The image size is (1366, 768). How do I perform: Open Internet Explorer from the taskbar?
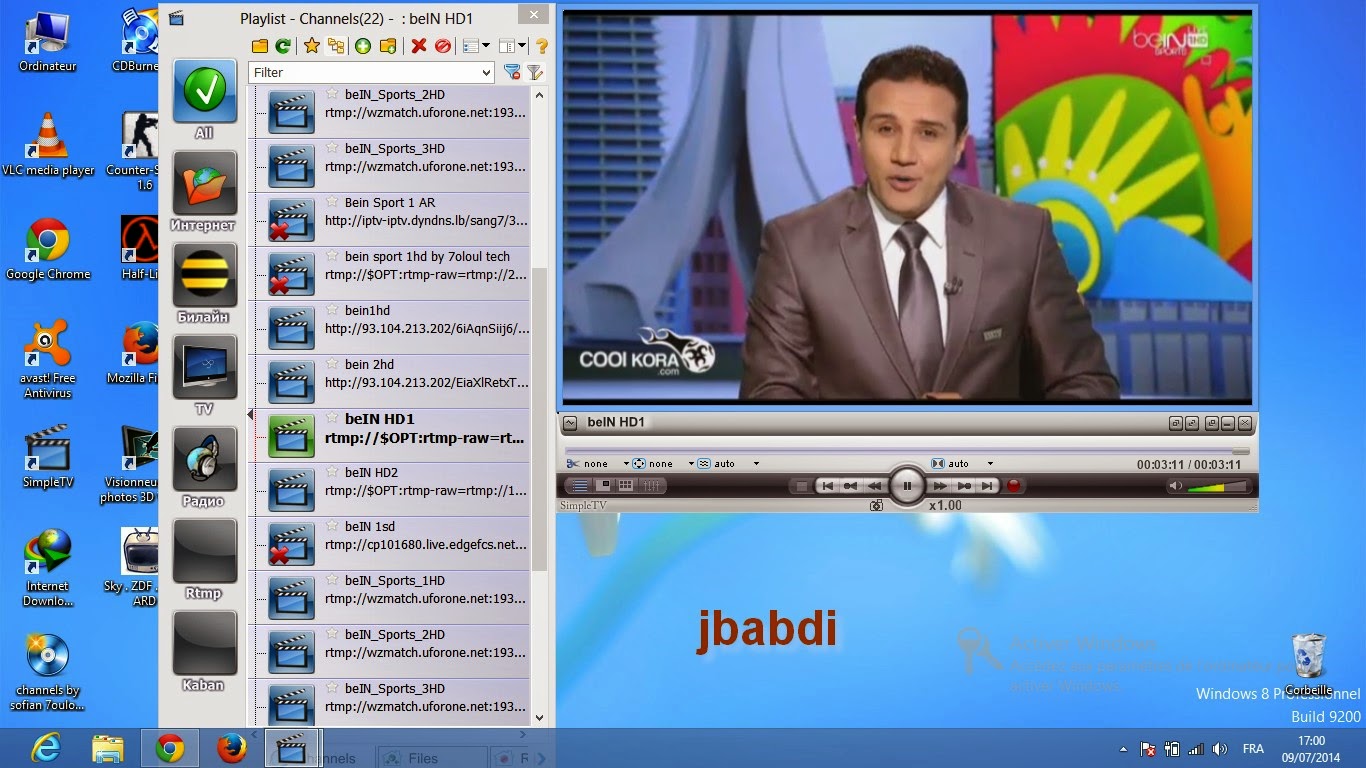45,747
